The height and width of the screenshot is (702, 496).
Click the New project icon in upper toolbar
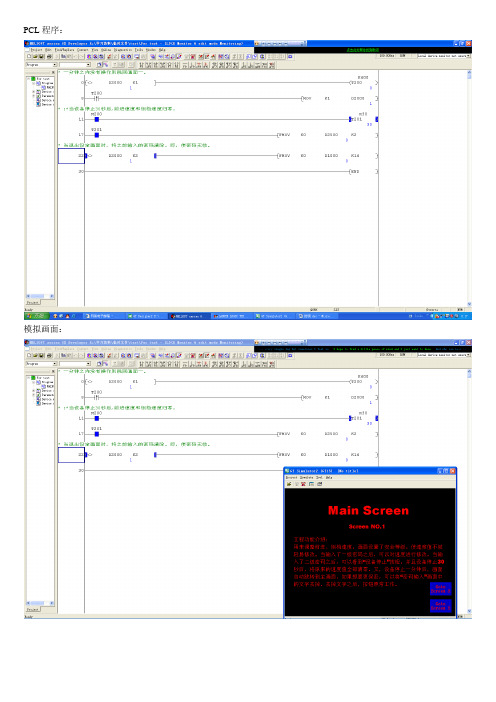point(29,57)
